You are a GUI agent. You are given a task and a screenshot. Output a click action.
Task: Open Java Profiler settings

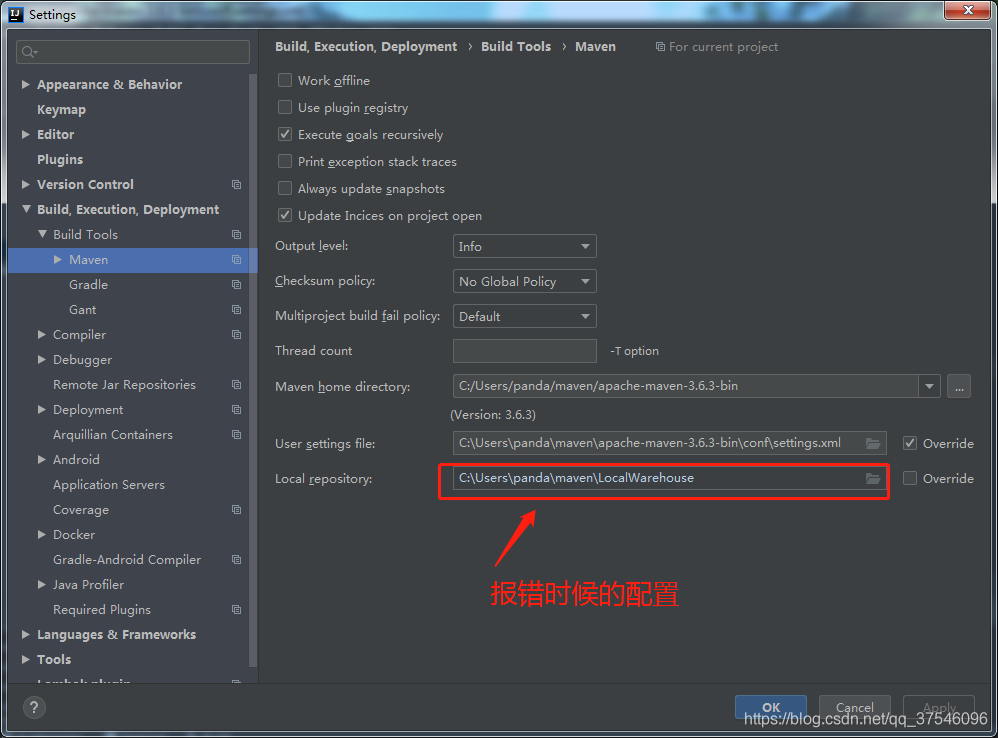coord(88,585)
